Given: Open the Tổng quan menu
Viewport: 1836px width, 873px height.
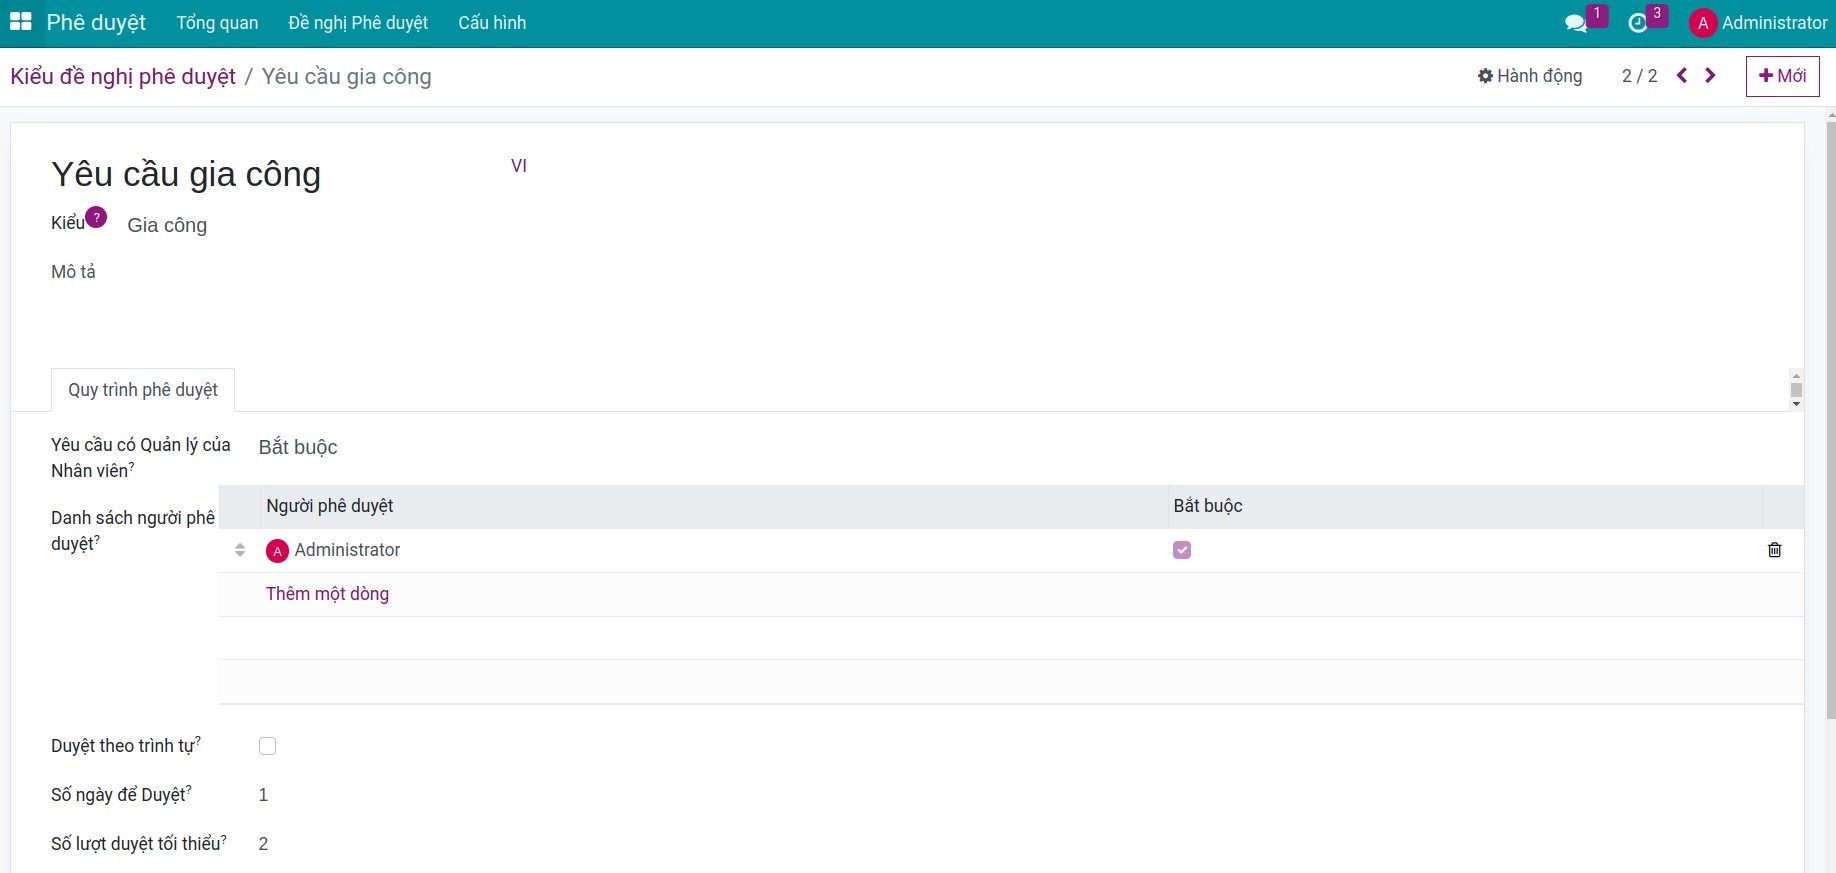Looking at the screenshot, I should point(217,23).
